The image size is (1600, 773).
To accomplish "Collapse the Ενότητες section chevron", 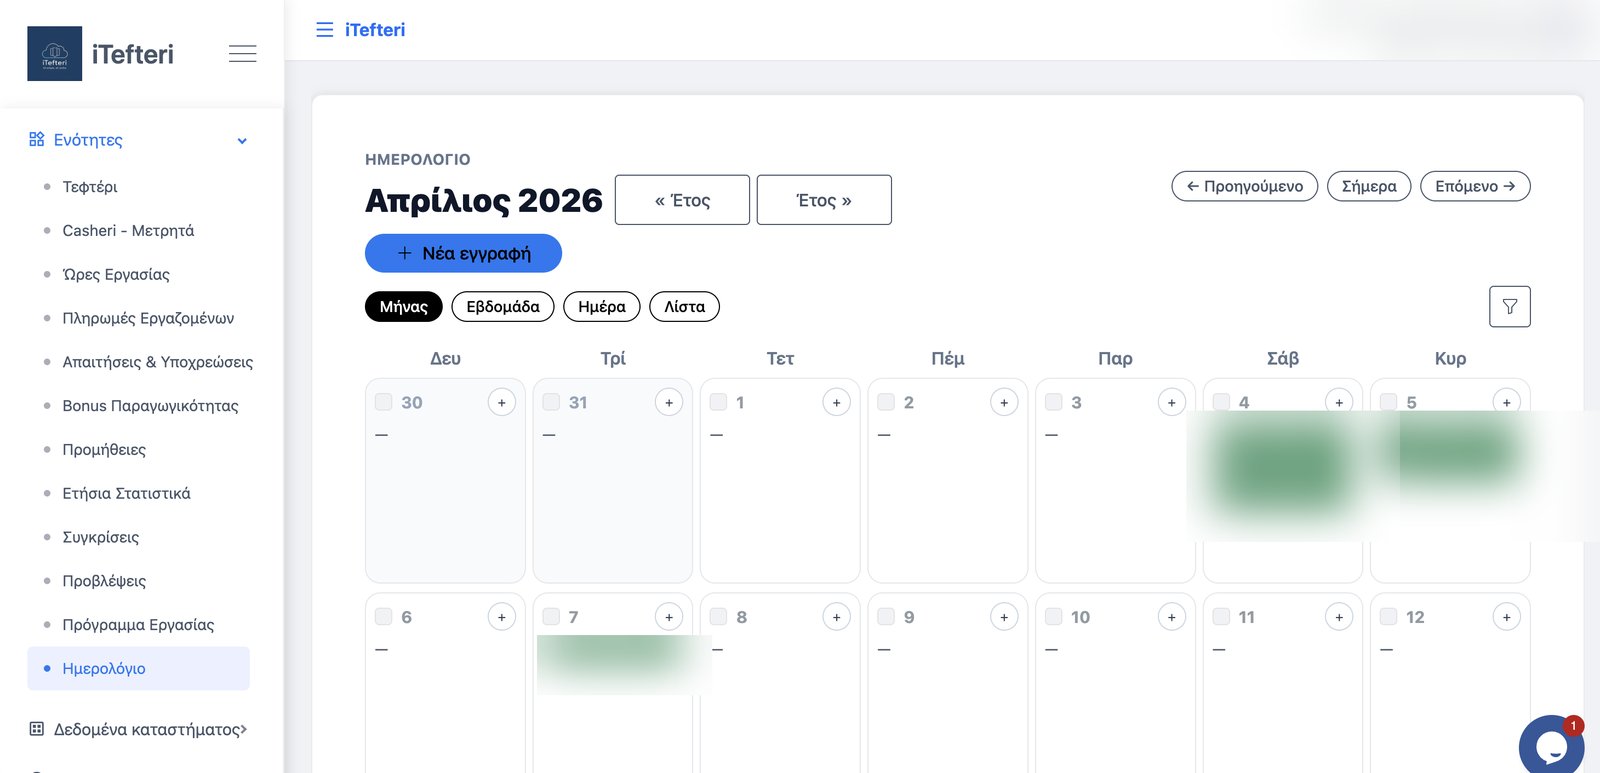I will pos(242,141).
